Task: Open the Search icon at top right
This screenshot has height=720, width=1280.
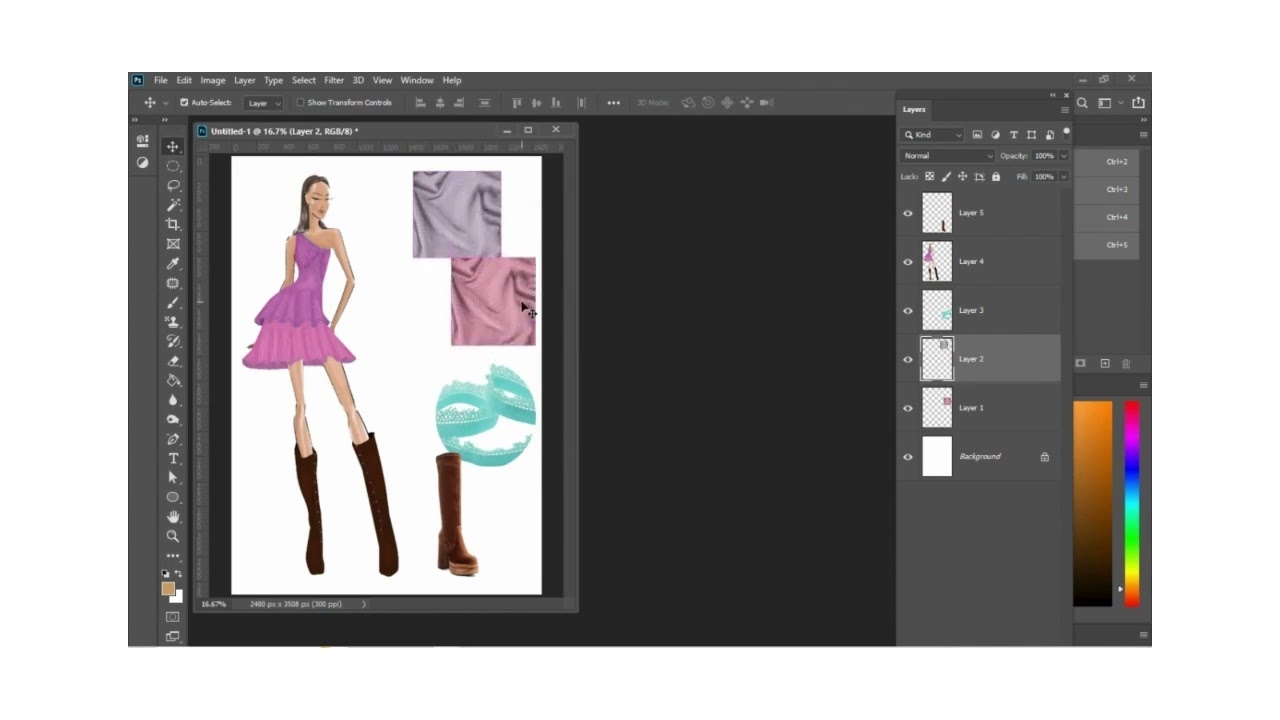Action: click(1082, 103)
